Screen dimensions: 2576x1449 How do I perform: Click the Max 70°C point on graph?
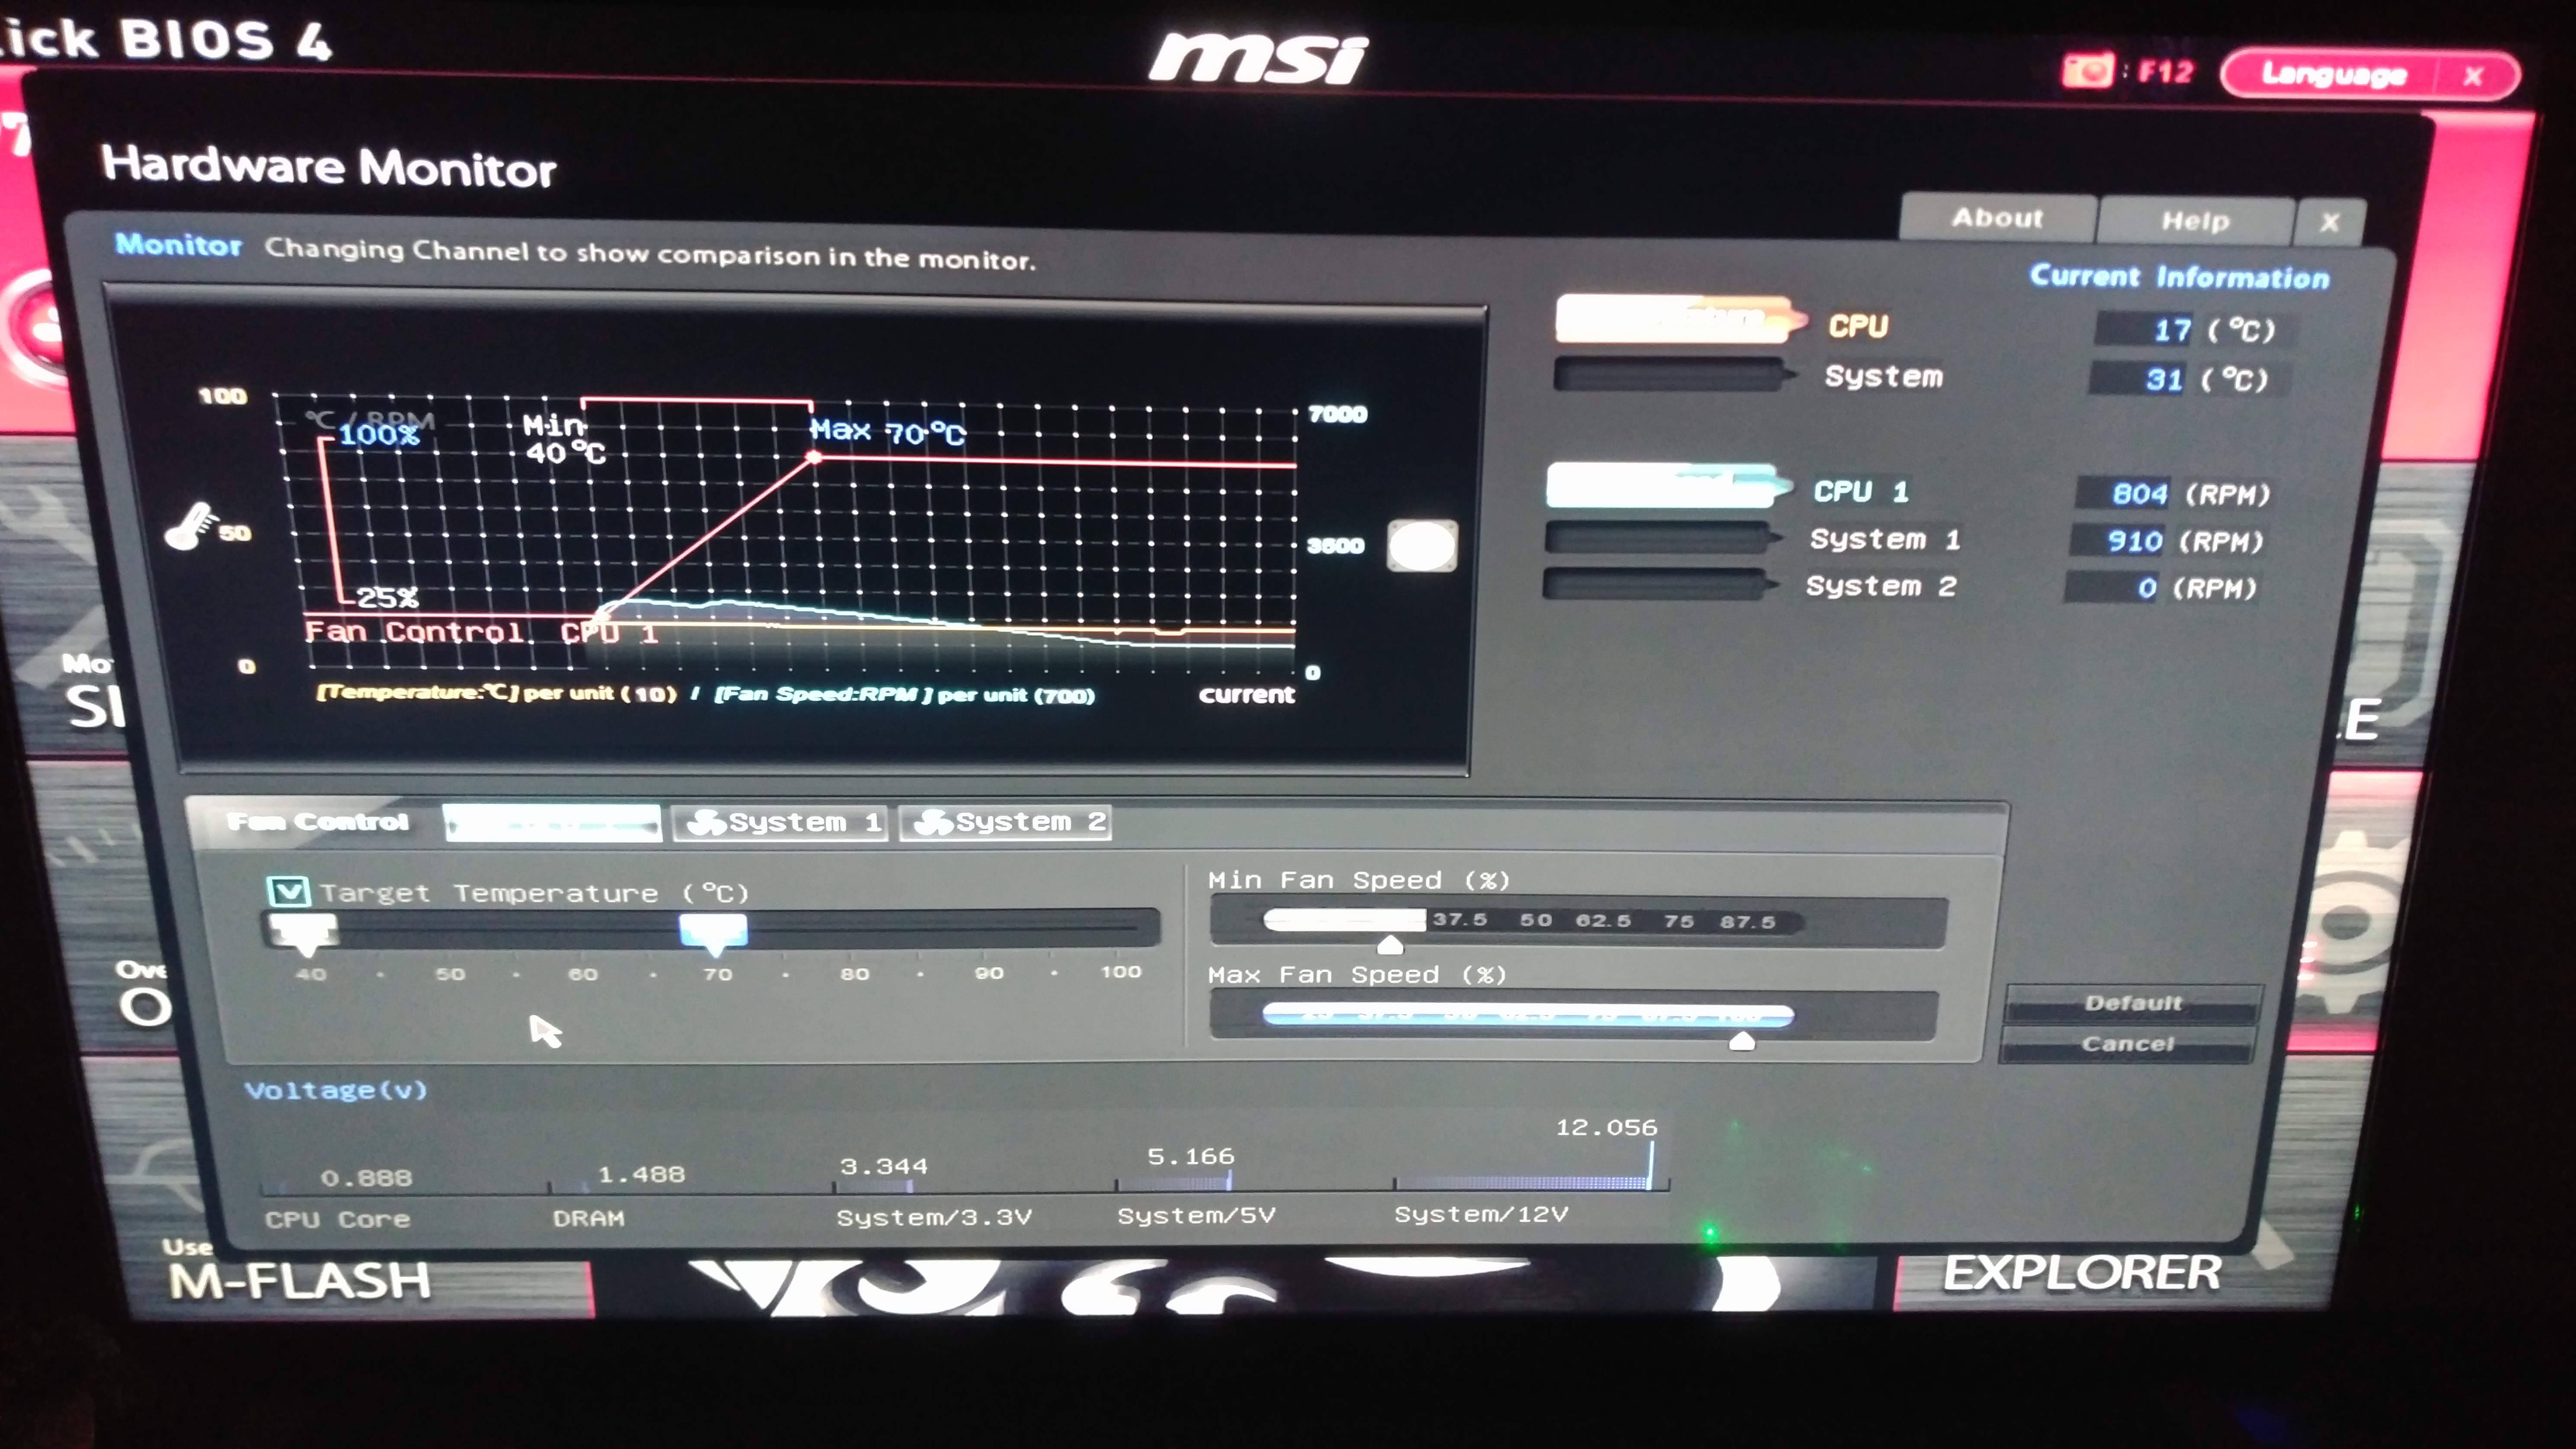(x=815, y=457)
